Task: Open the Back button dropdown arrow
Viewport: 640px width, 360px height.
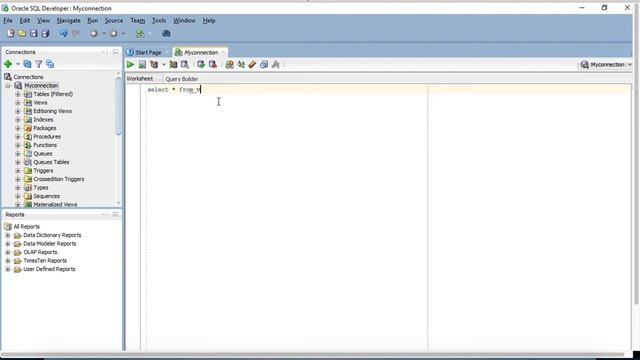Action: coord(104,33)
